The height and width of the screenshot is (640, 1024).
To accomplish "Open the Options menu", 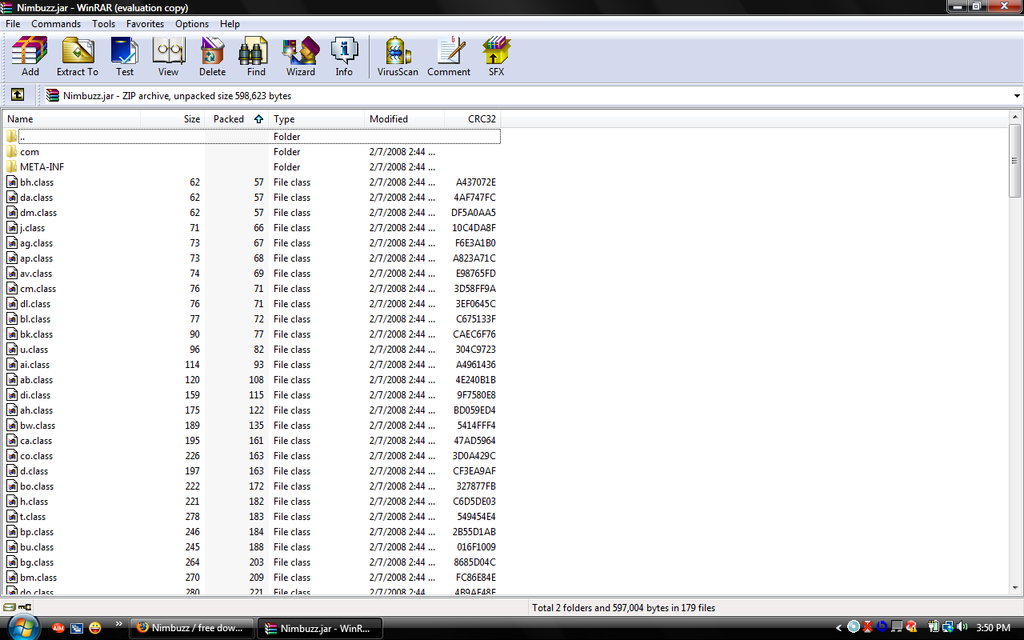I will tap(192, 24).
